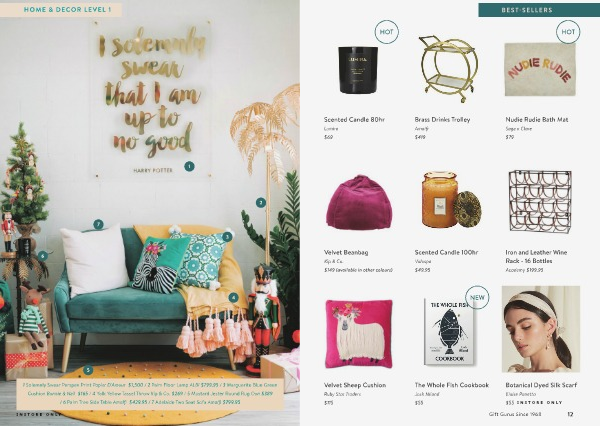Screen dimensions: 600x426
Task: Click hotspot 6 near palm tree side table
Action: pos(43,256)
